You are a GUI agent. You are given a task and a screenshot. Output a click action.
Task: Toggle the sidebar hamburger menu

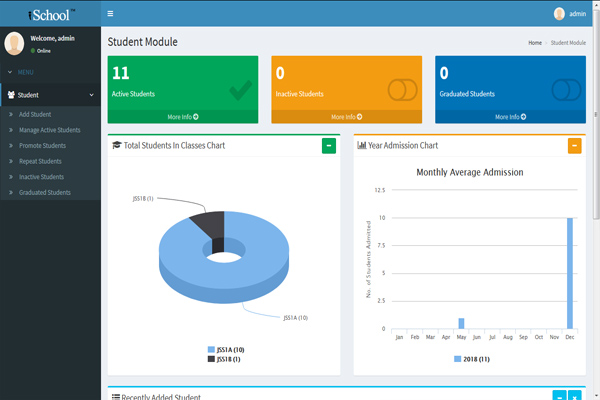click(x=110, y=14)
